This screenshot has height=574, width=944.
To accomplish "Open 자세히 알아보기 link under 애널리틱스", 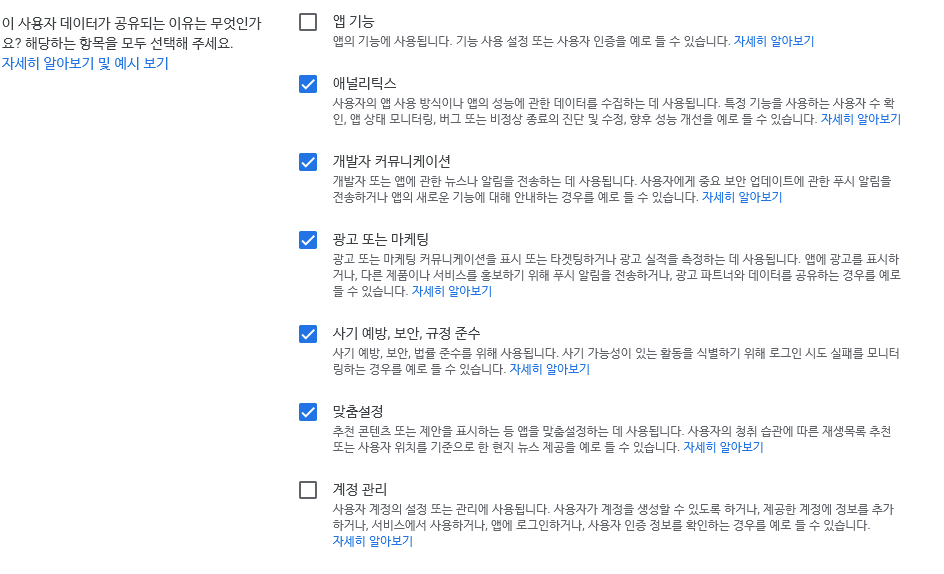I will (861, 119).
